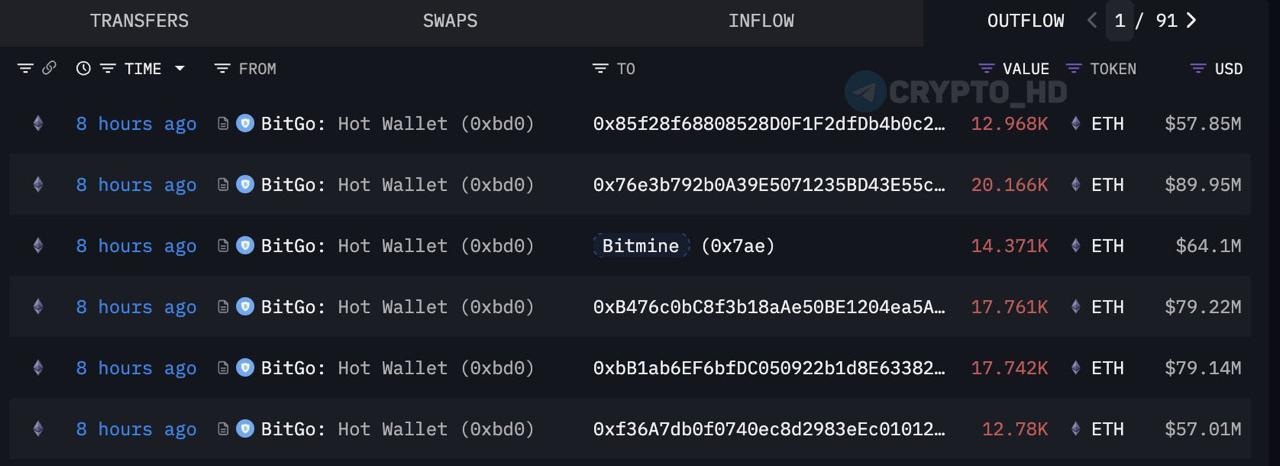Click Ethereum icon on the Bitmine row

[x=38, y=246]
